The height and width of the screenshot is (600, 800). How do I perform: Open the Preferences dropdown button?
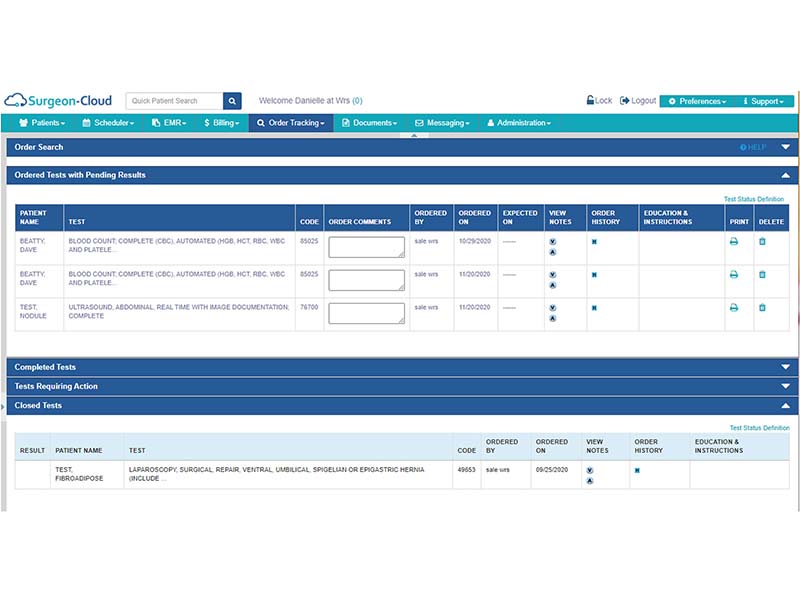697,101
